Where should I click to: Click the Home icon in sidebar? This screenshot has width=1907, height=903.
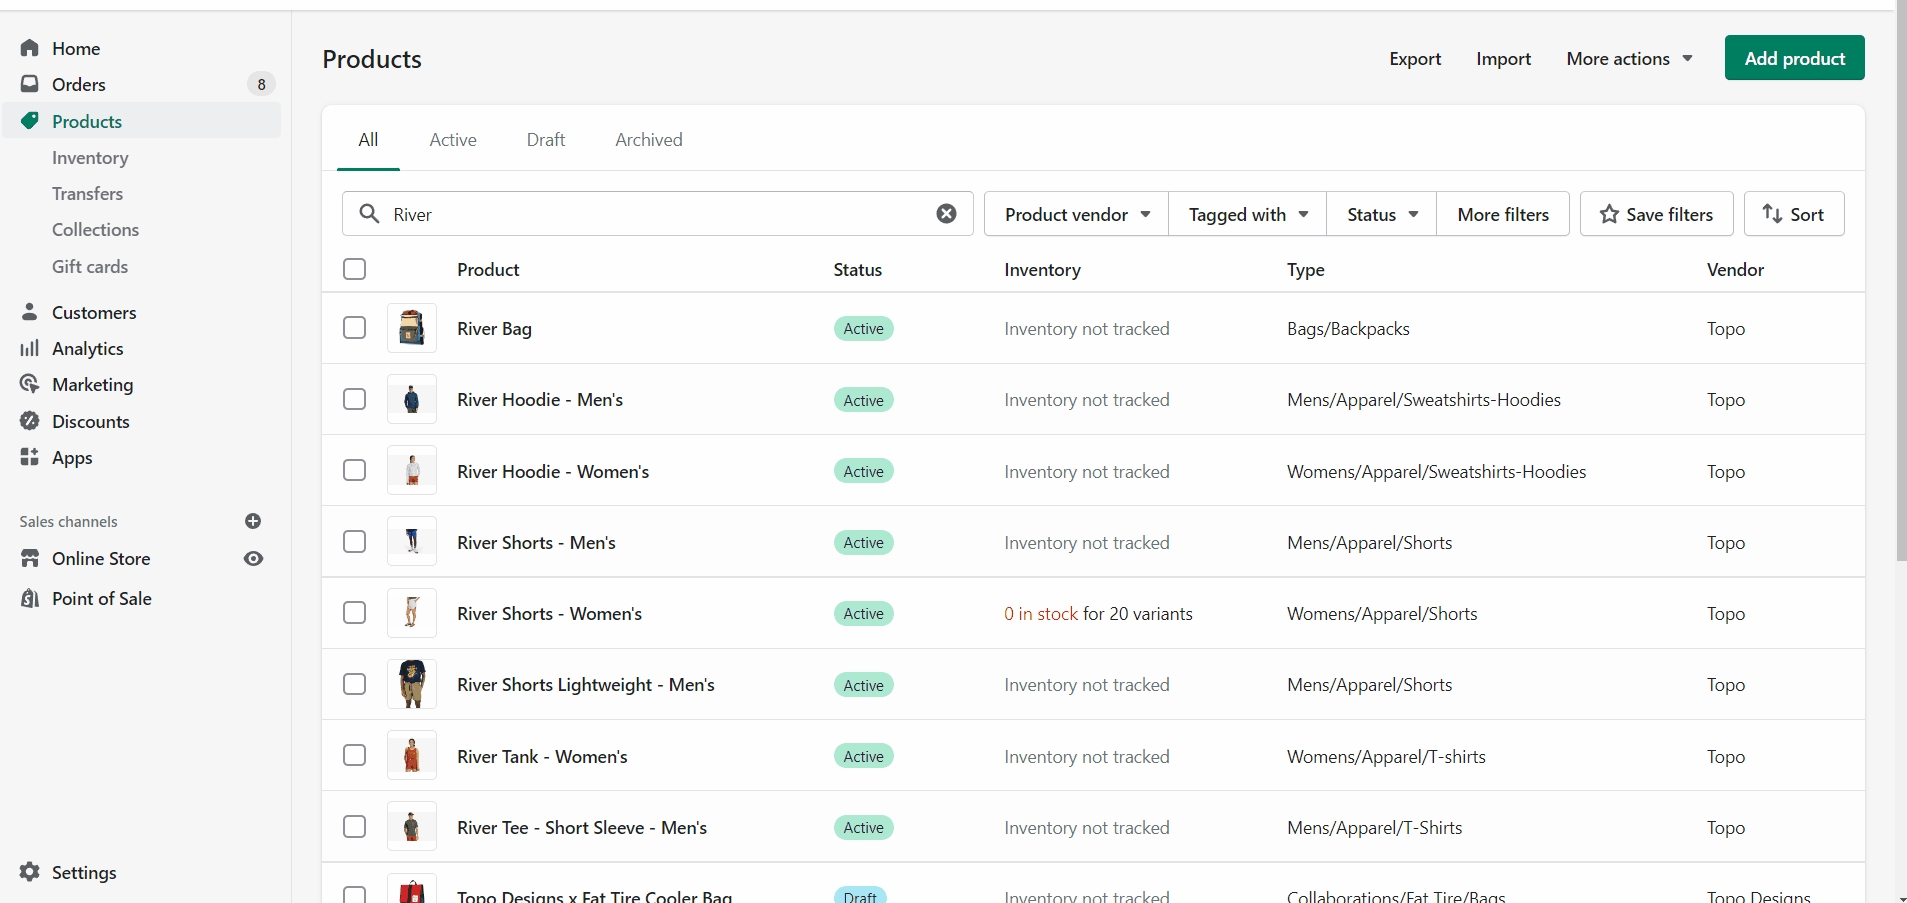[x=30, y=48]
